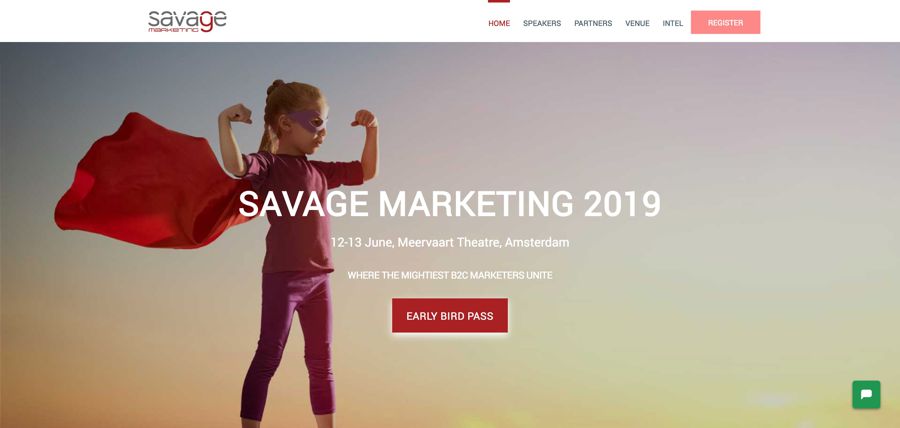
Task: Click the girl's raised fist near the headline
Action: pyautogui.click(x=364, y=119)
